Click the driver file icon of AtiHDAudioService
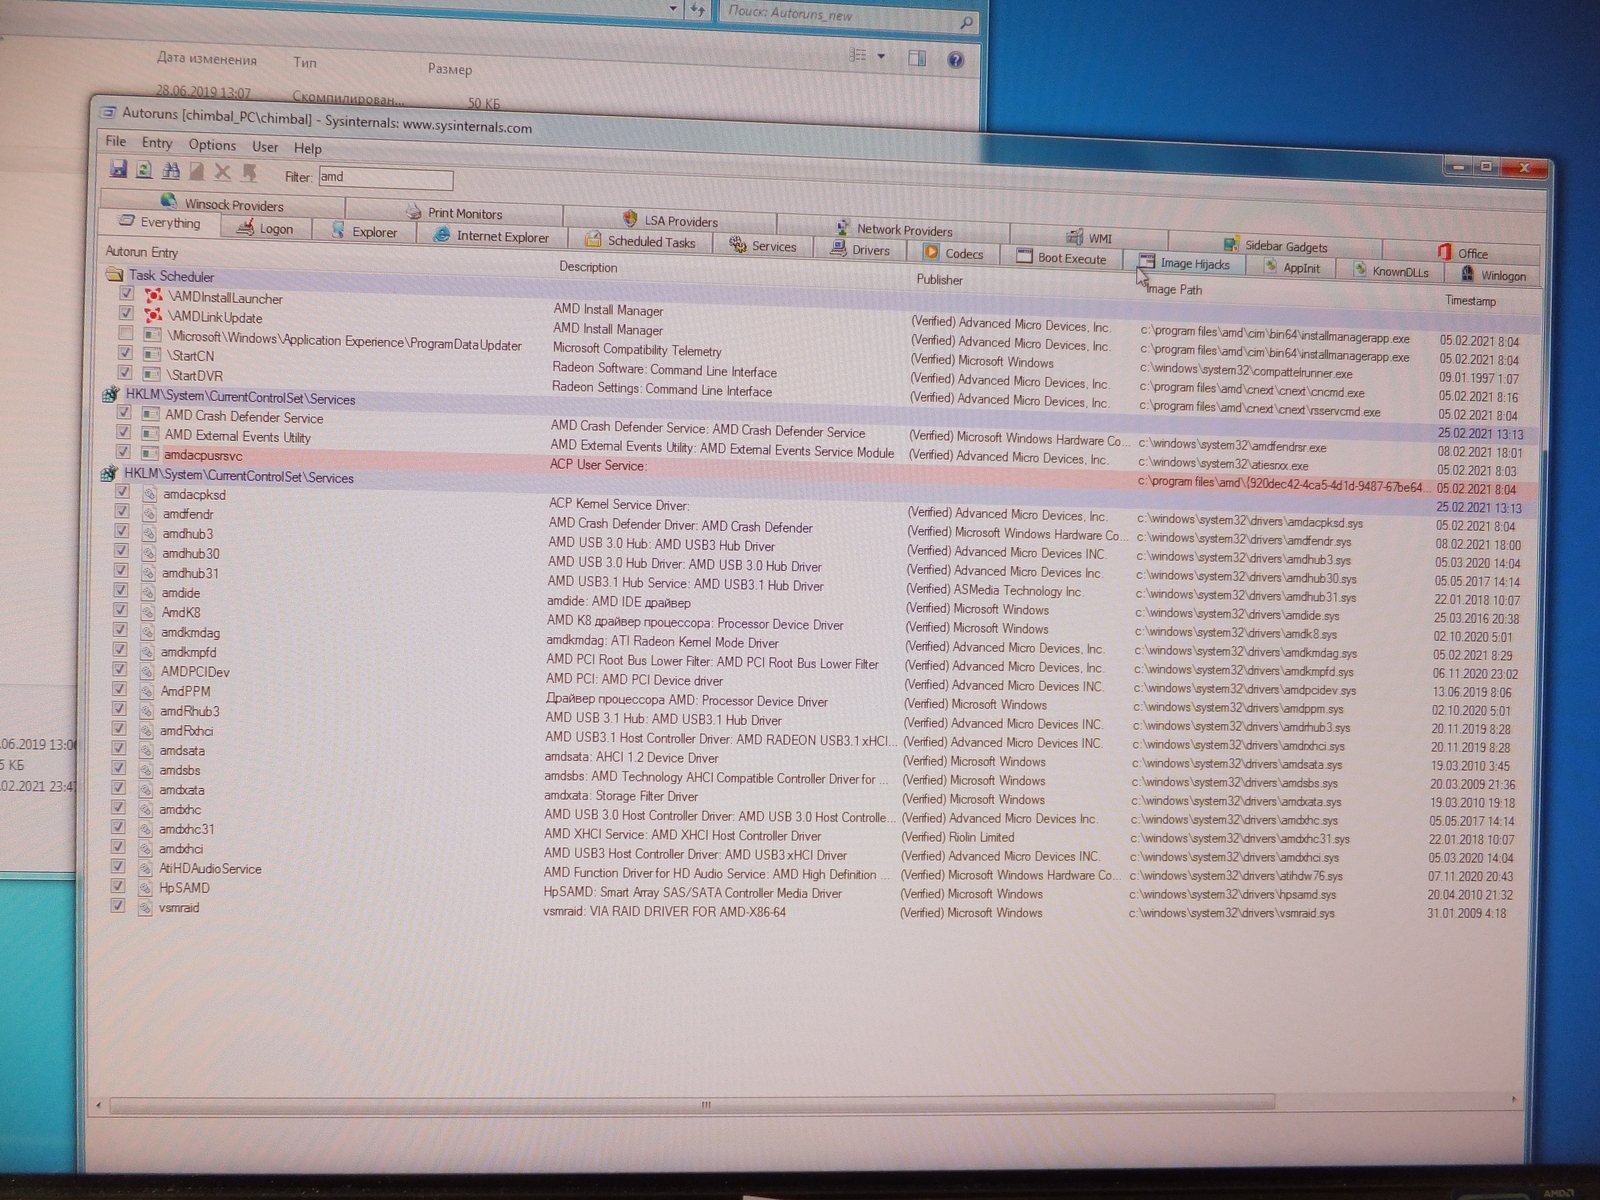 pyautogui.click(x=145, y=867)
